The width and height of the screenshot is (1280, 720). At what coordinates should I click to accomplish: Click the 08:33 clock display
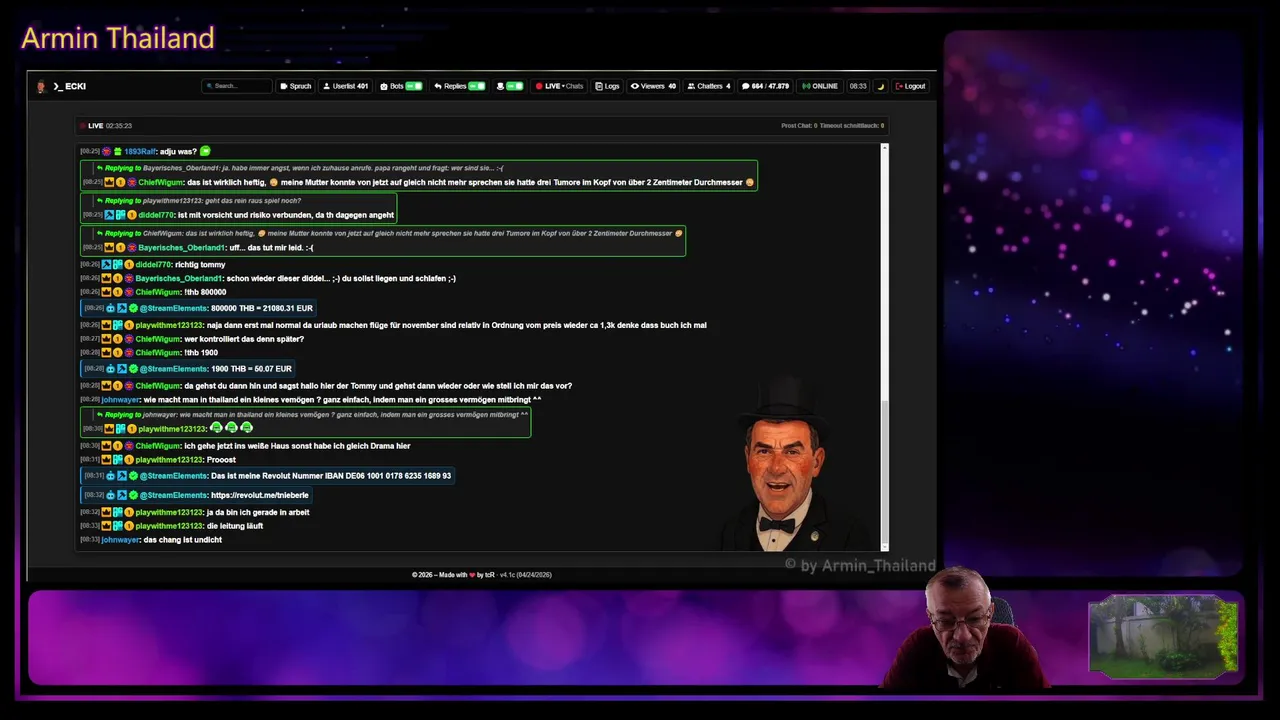point(858,86)
